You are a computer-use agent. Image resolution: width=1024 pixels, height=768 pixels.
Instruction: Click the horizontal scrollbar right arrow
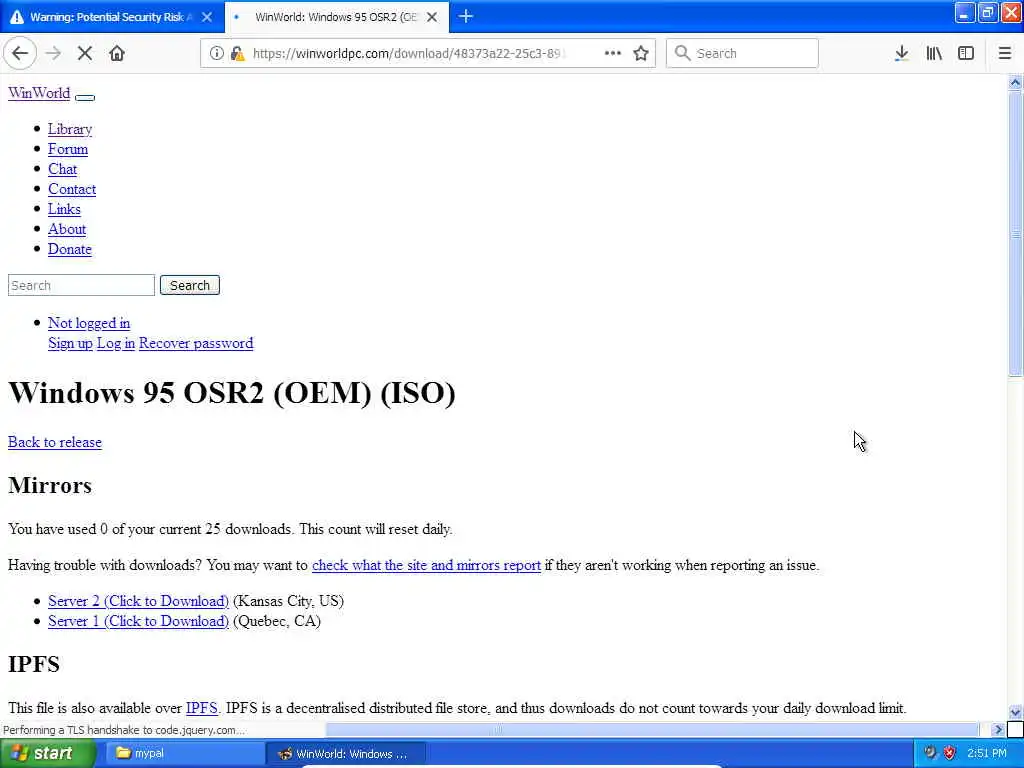[x=997, y=730]
